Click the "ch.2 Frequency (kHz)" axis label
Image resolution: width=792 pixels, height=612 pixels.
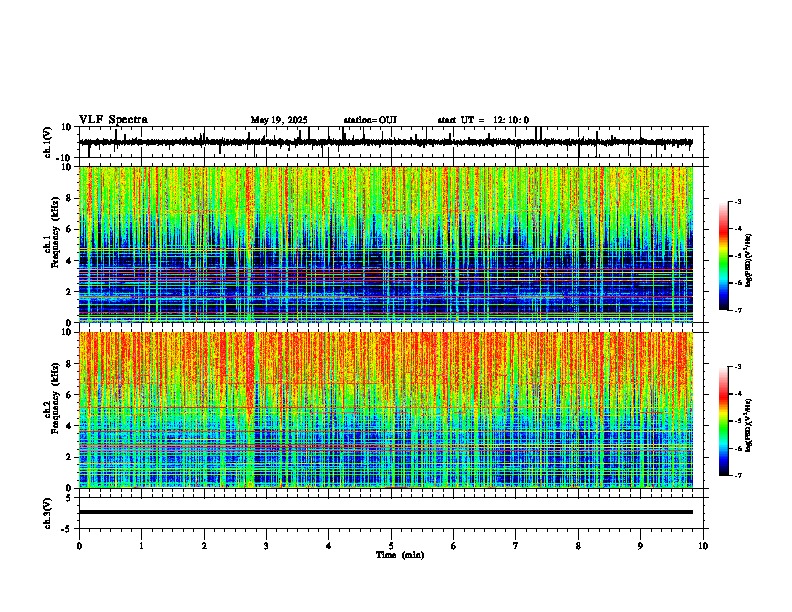pyautogui.click(x=52, y=398)
